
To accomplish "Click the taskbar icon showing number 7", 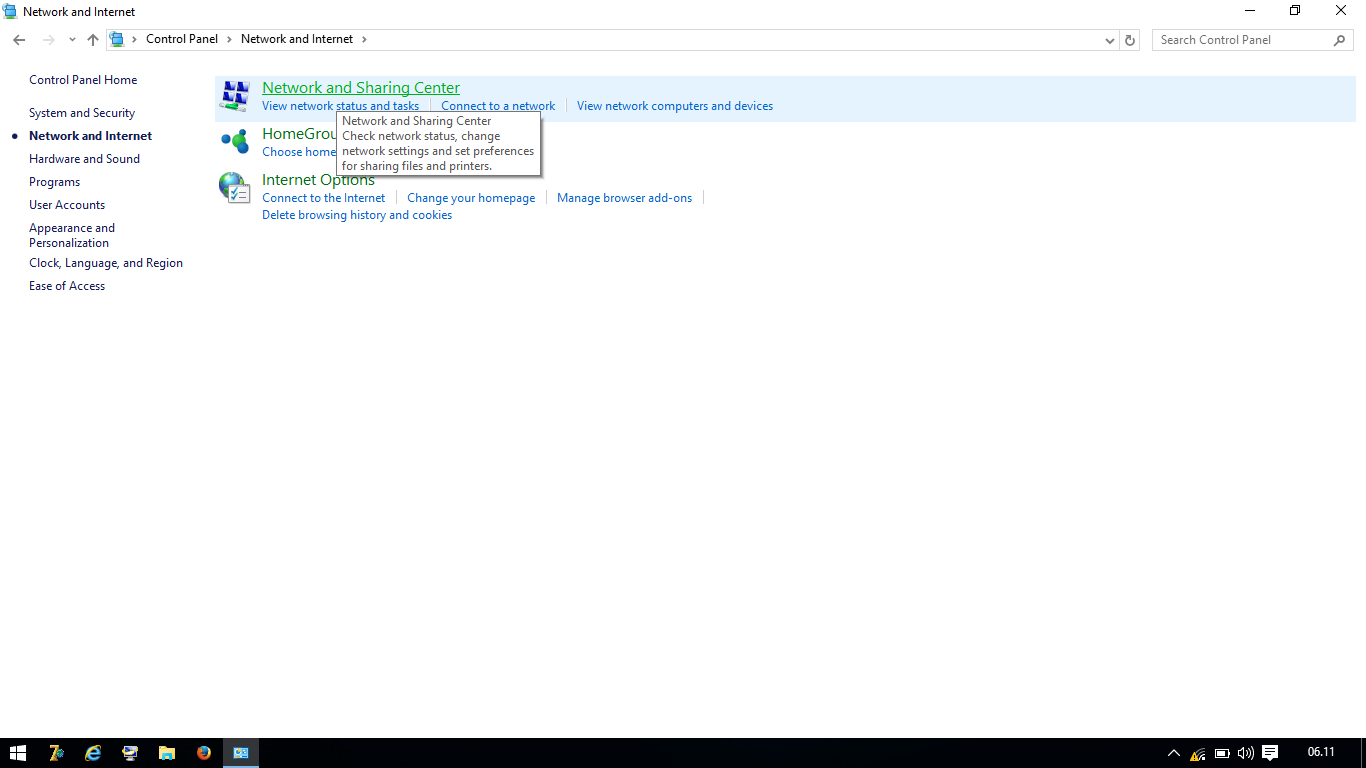I will click(x=56, y=753).
